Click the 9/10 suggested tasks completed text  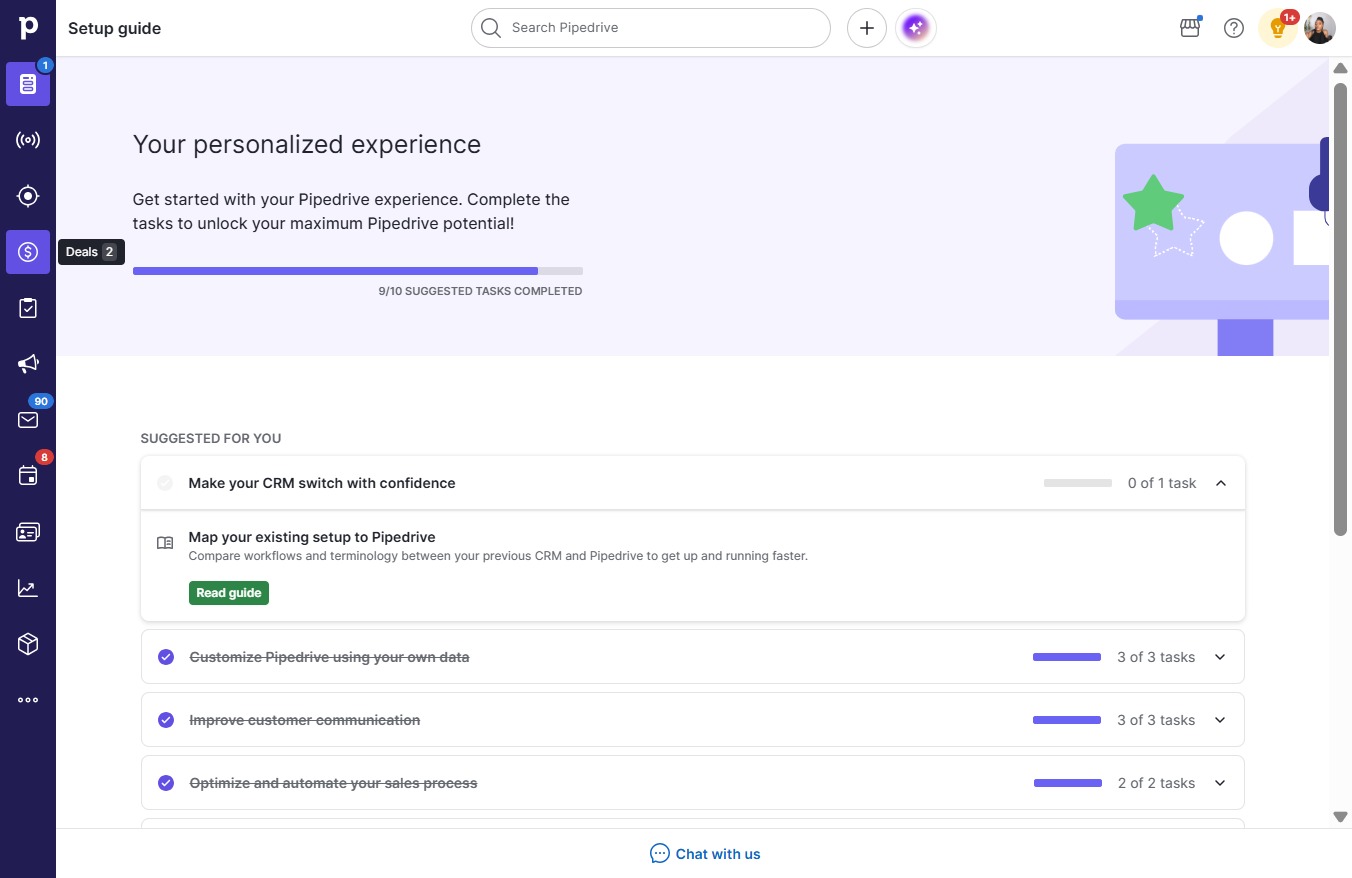[x=480, y=291]
